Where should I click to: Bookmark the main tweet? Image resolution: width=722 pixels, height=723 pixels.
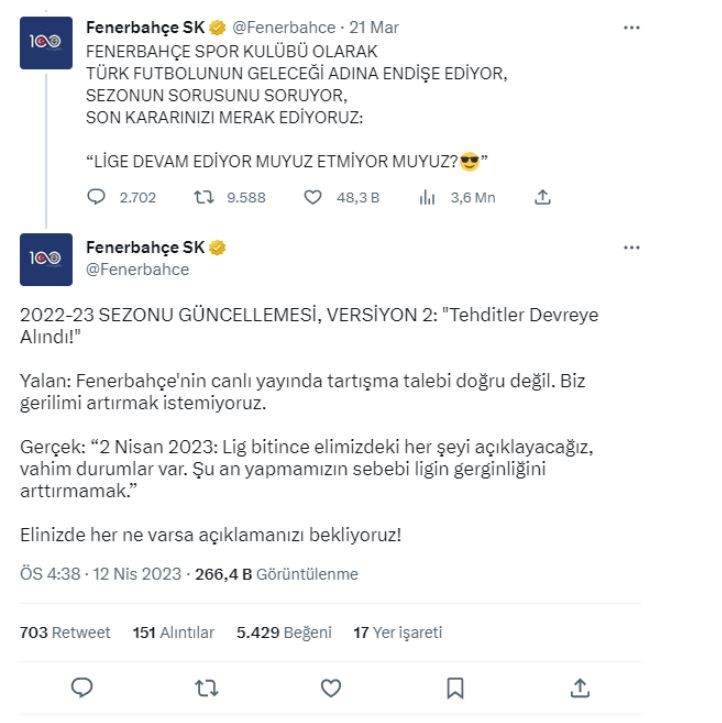[454, 687]
